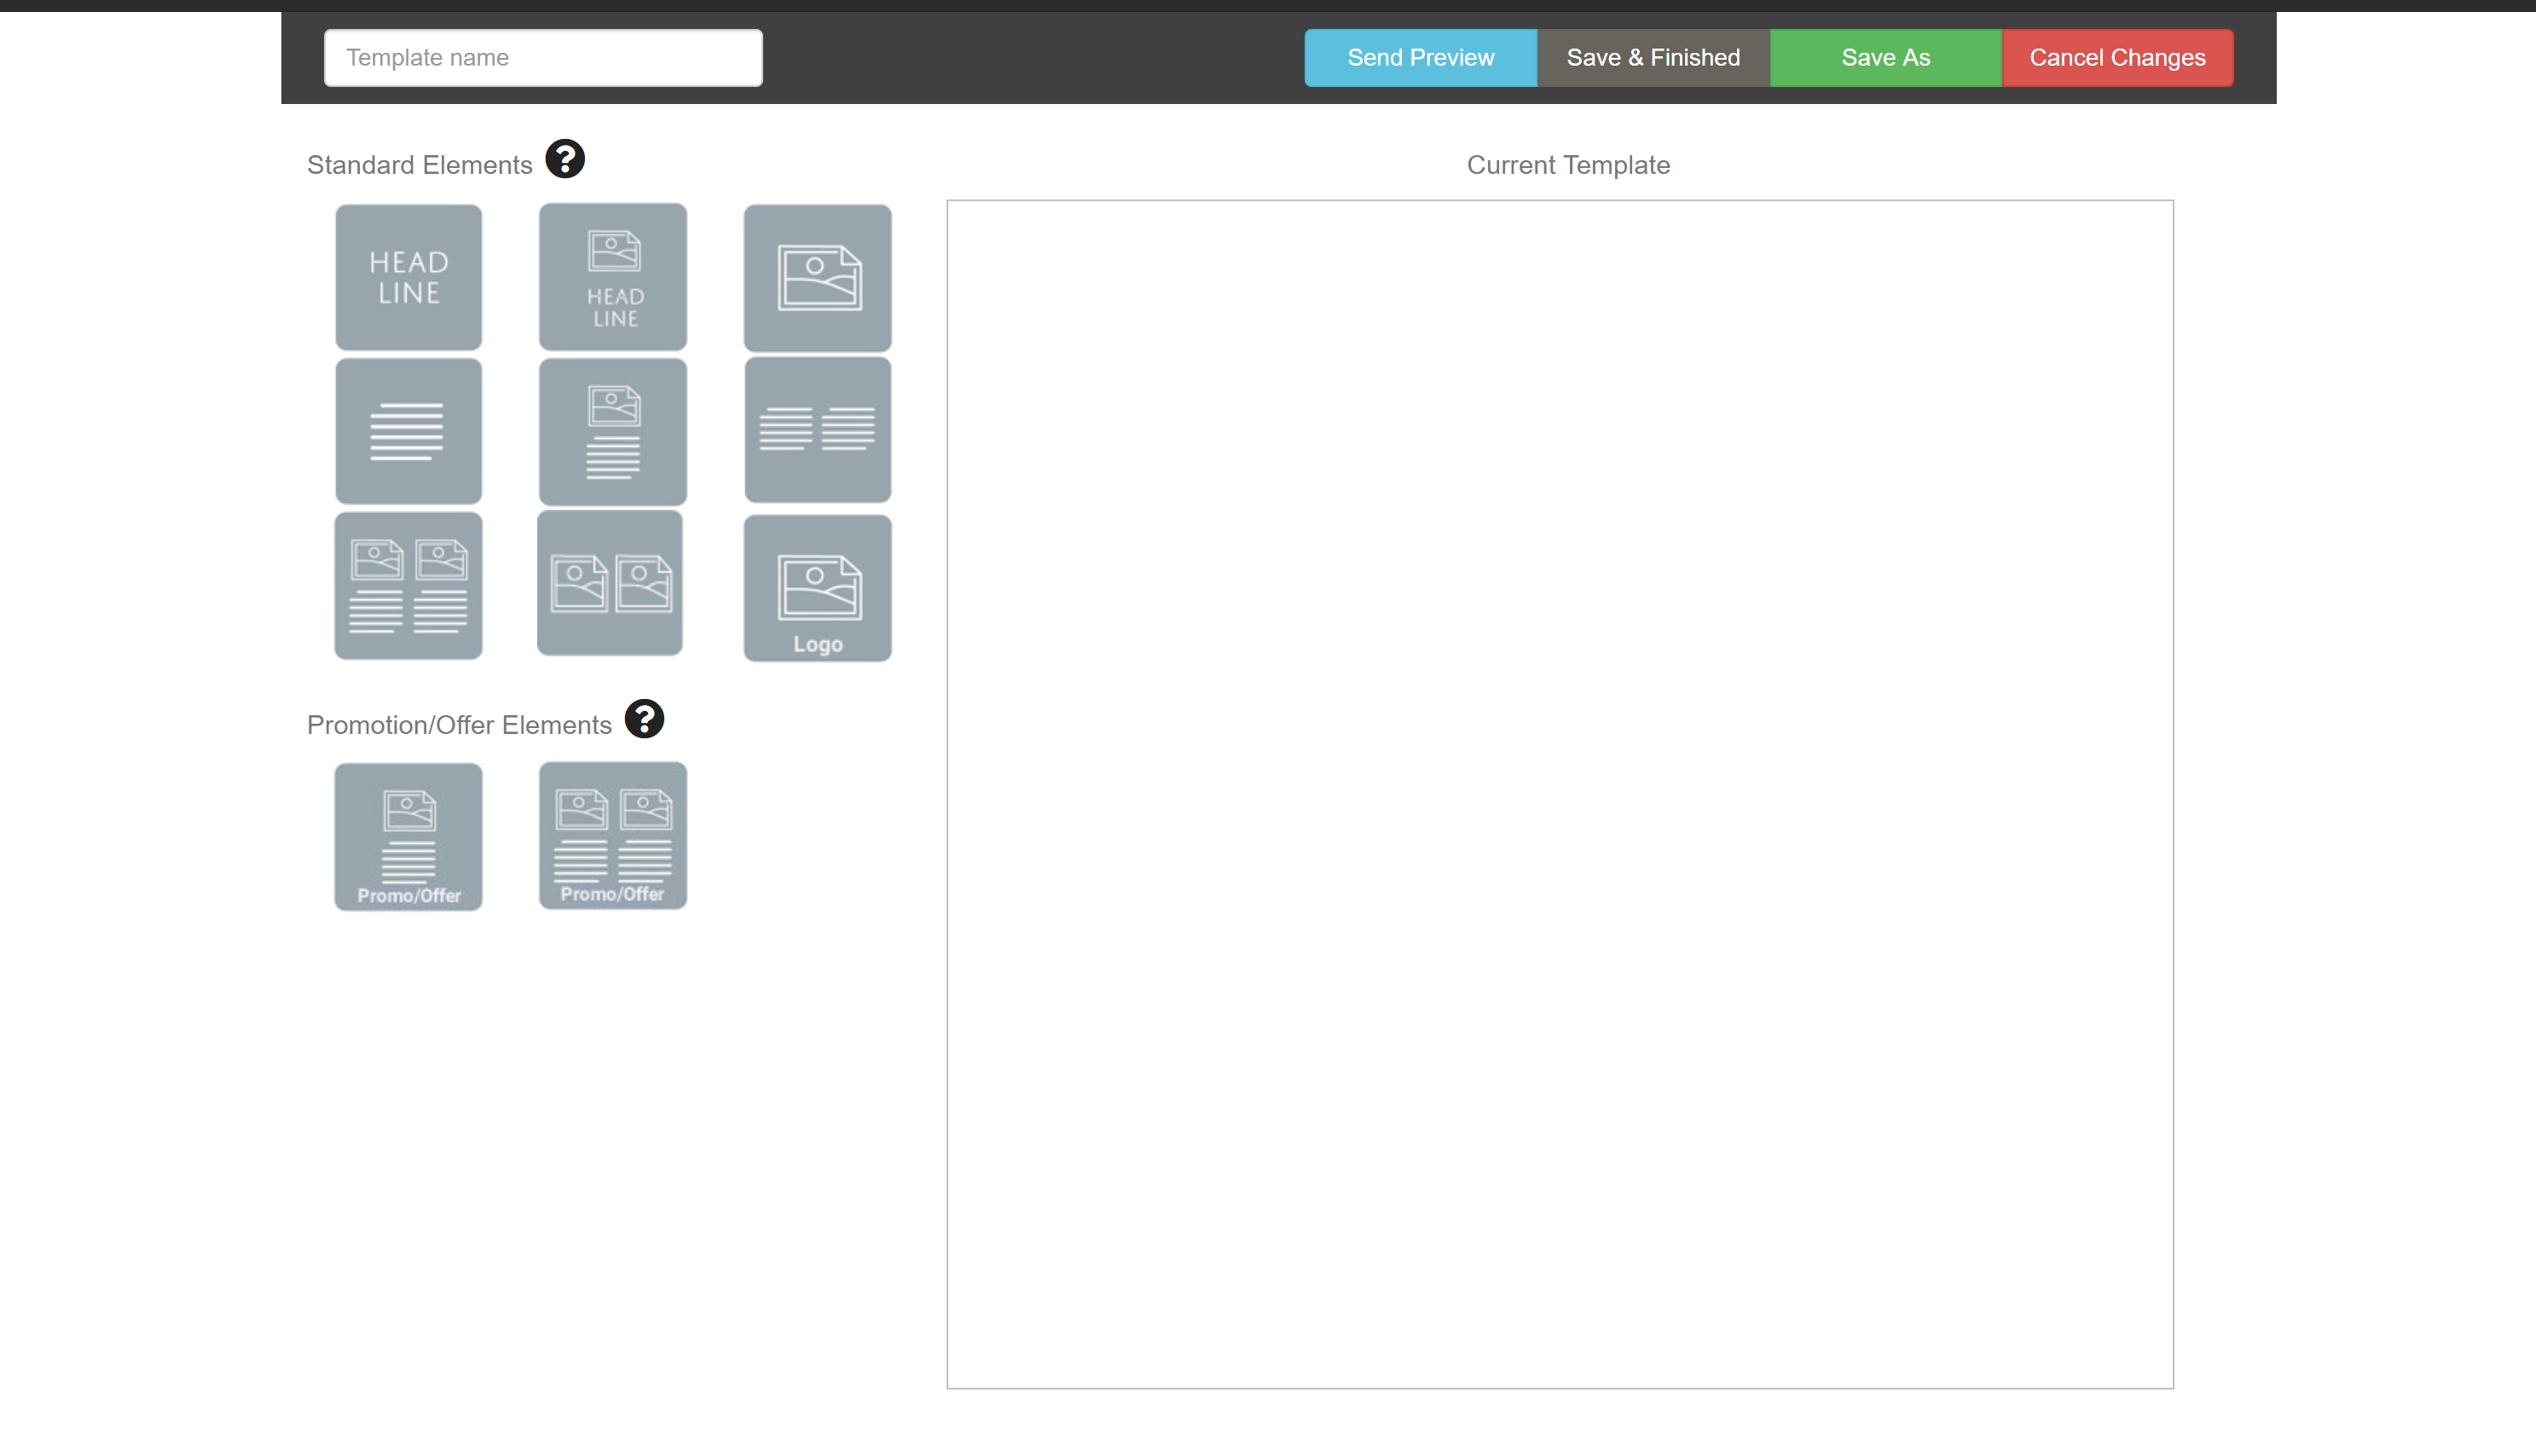Select the Headline text element

click(x=408, y=277)
